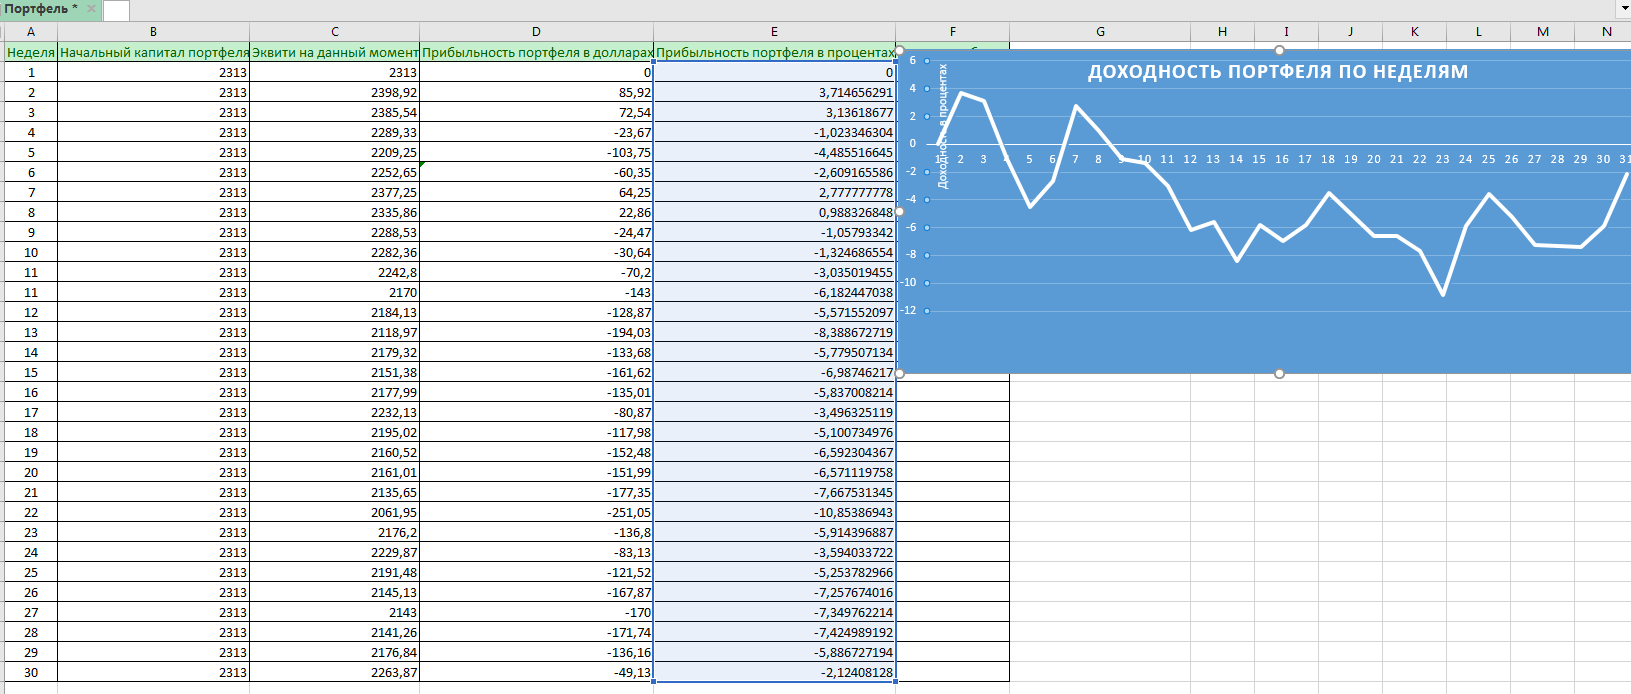
Task: Grab the chart's bottom-middle resize handle
Action: tap(1279, 374)
